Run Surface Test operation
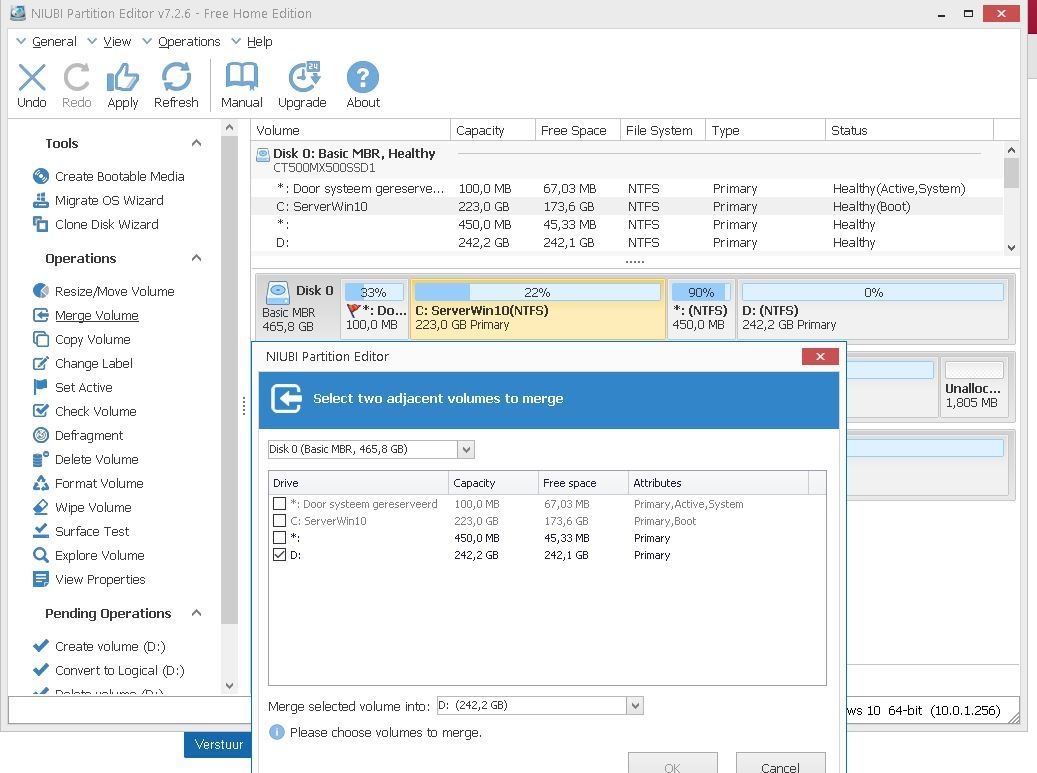 point(92,532)
